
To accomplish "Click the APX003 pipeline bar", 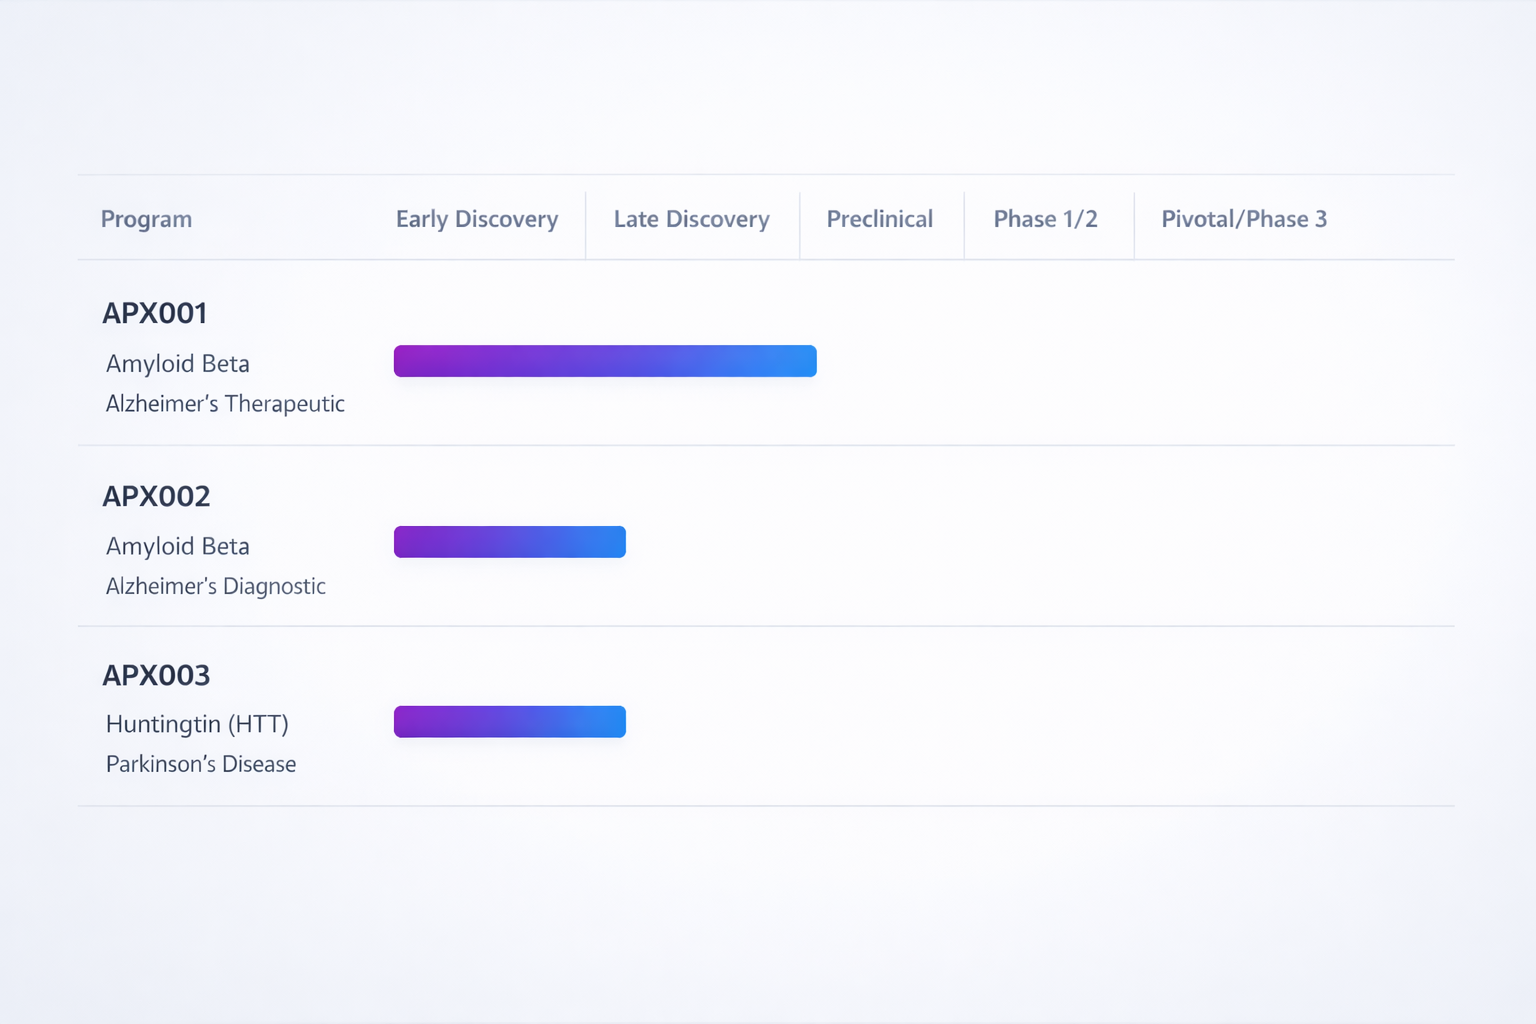I will [509, 721].
